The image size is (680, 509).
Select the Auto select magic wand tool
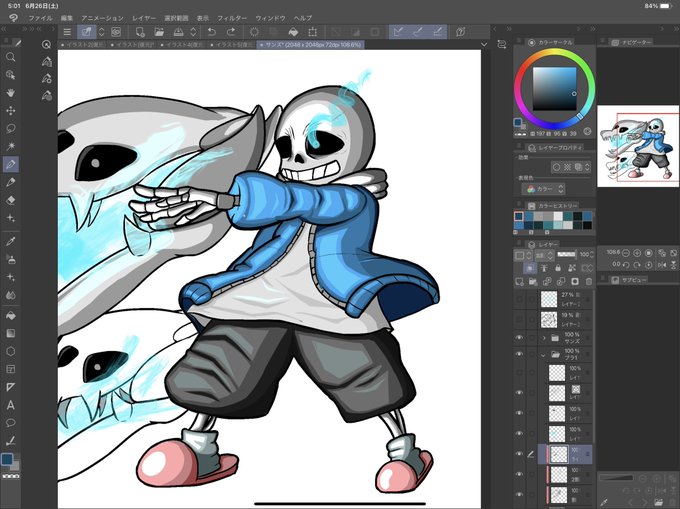pos(11,146)
